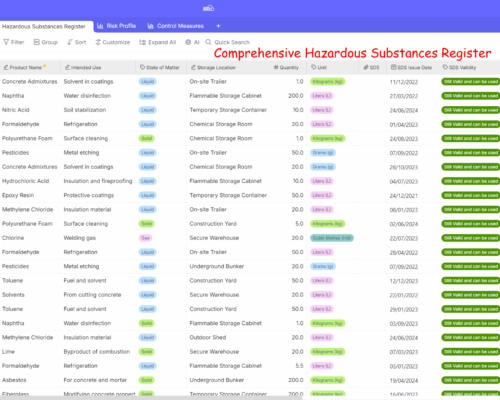Click the cloud logo in header
This screenshot has height=400, width=500.
[x=208, y=8]
